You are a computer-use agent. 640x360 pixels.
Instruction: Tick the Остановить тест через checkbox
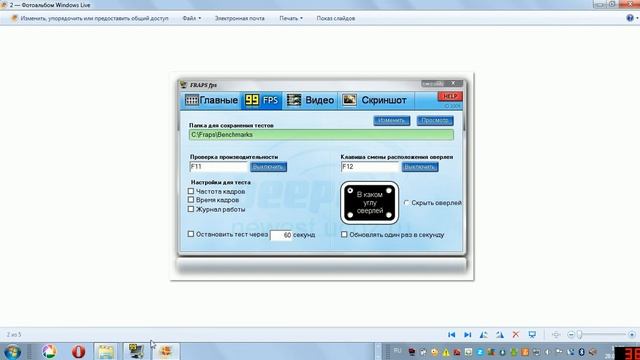coord(191,234)
